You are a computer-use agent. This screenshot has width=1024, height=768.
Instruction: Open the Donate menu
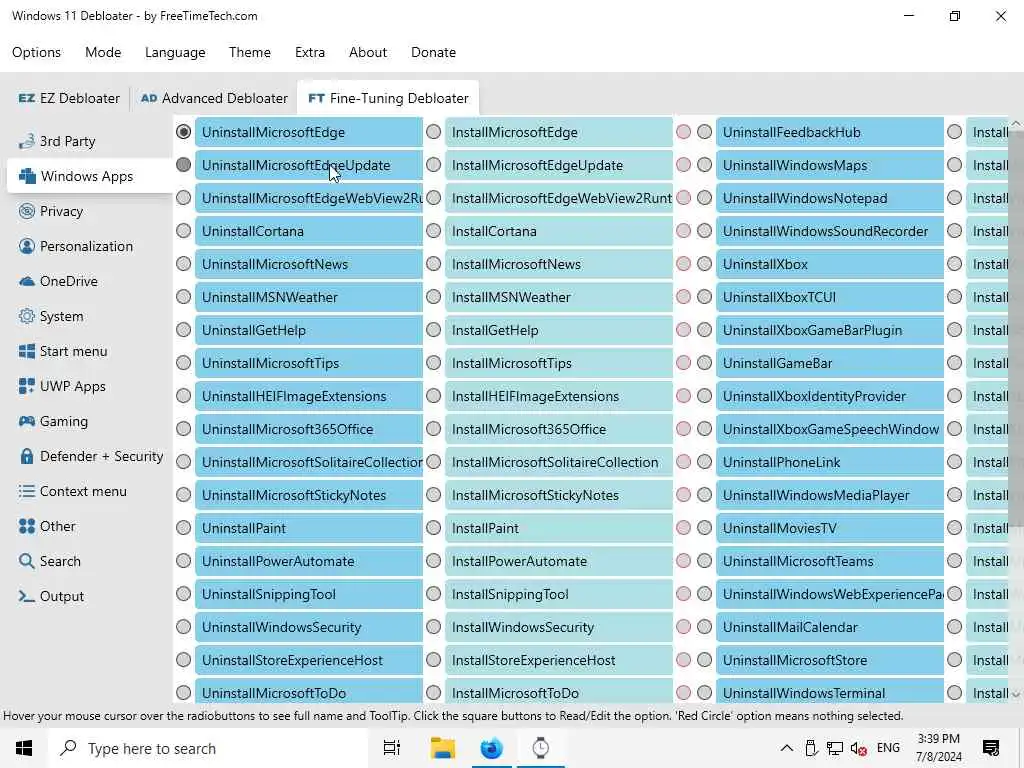point(434,52)
